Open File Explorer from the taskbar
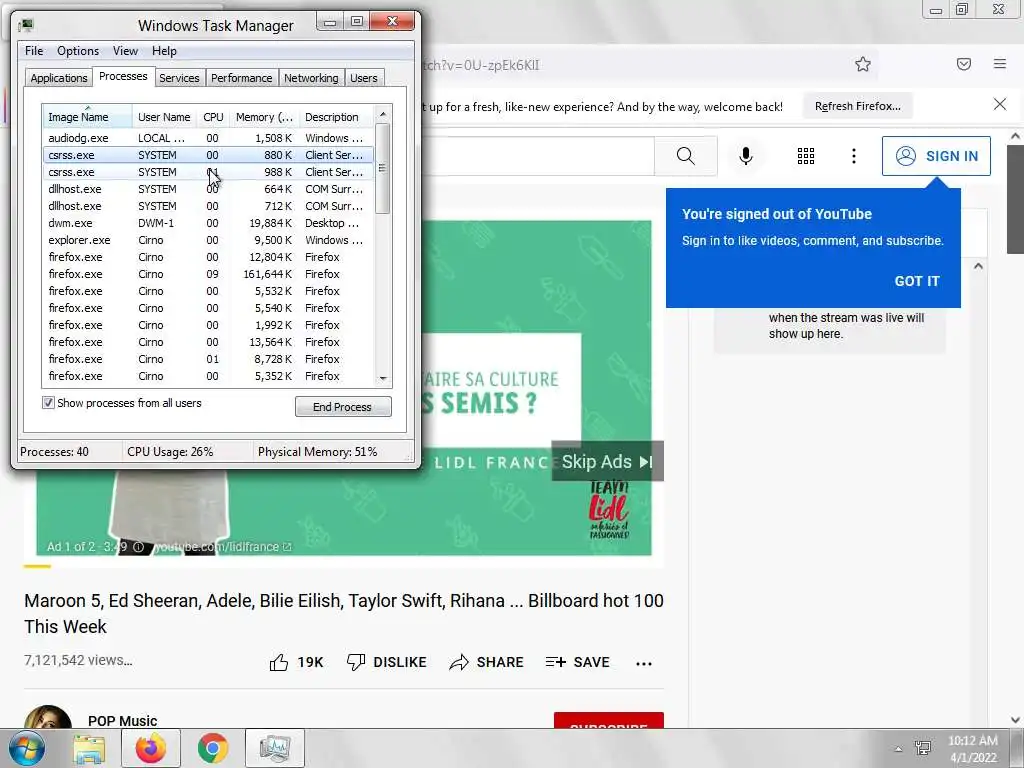This screenshot has width=1024, height=768. 89,748
